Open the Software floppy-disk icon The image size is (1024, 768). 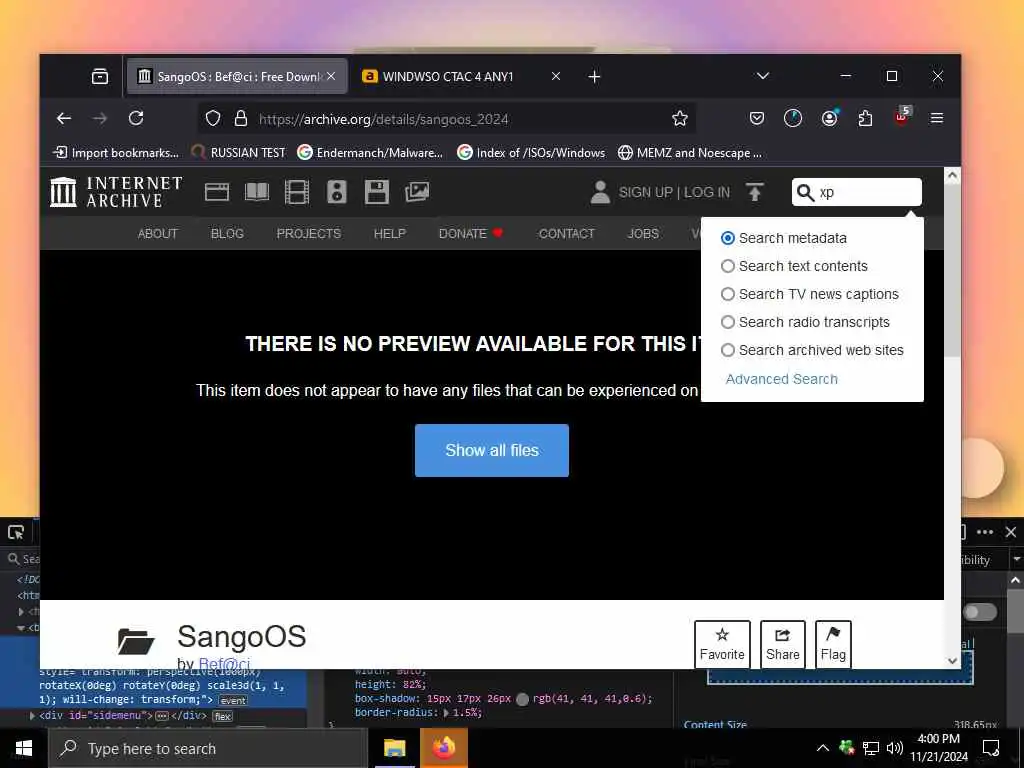(377, 192)
